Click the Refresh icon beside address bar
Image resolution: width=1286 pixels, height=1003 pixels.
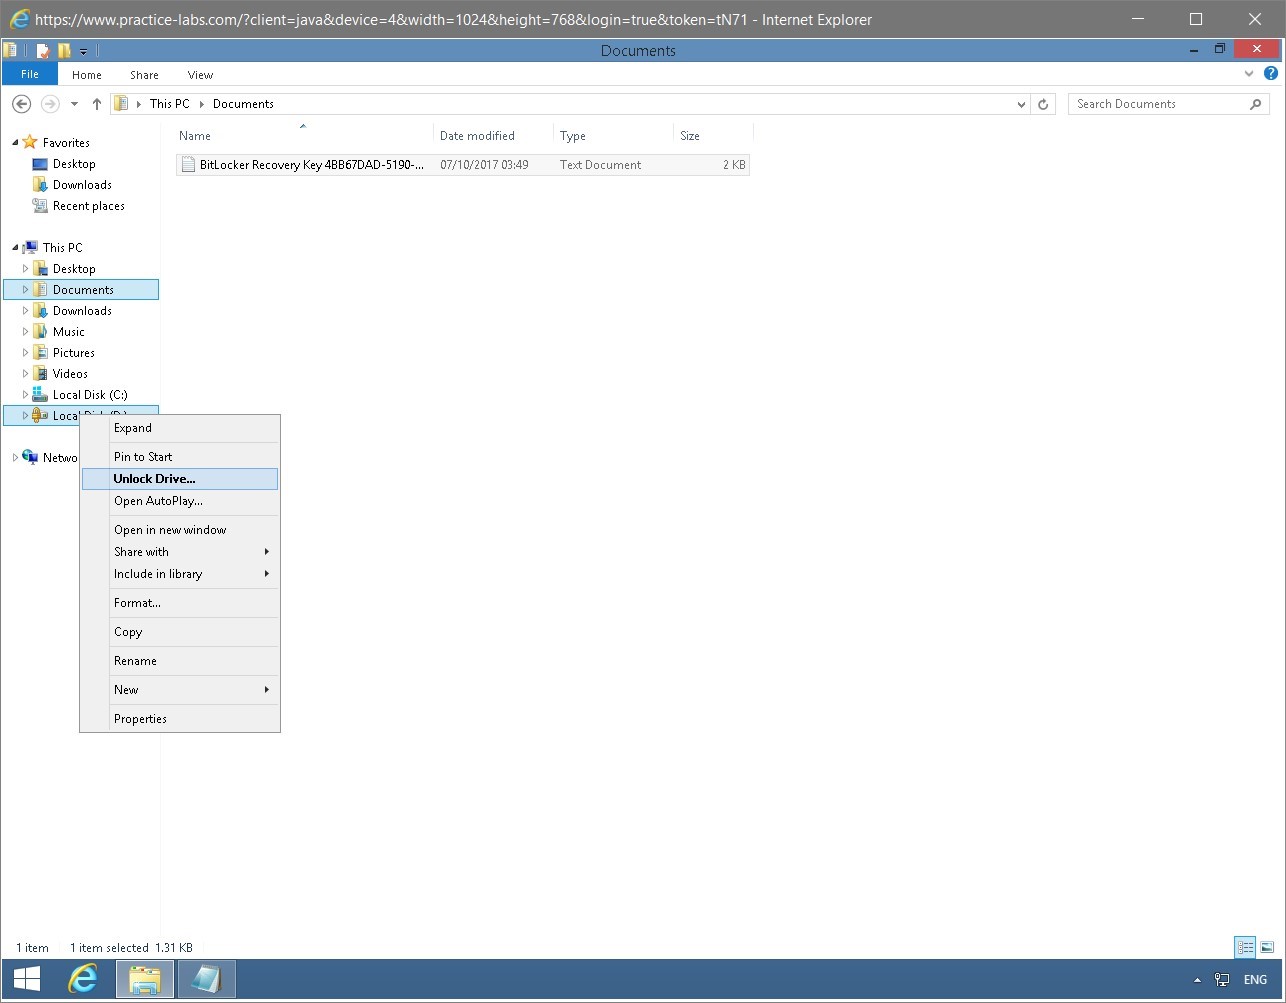point(1043,103)
